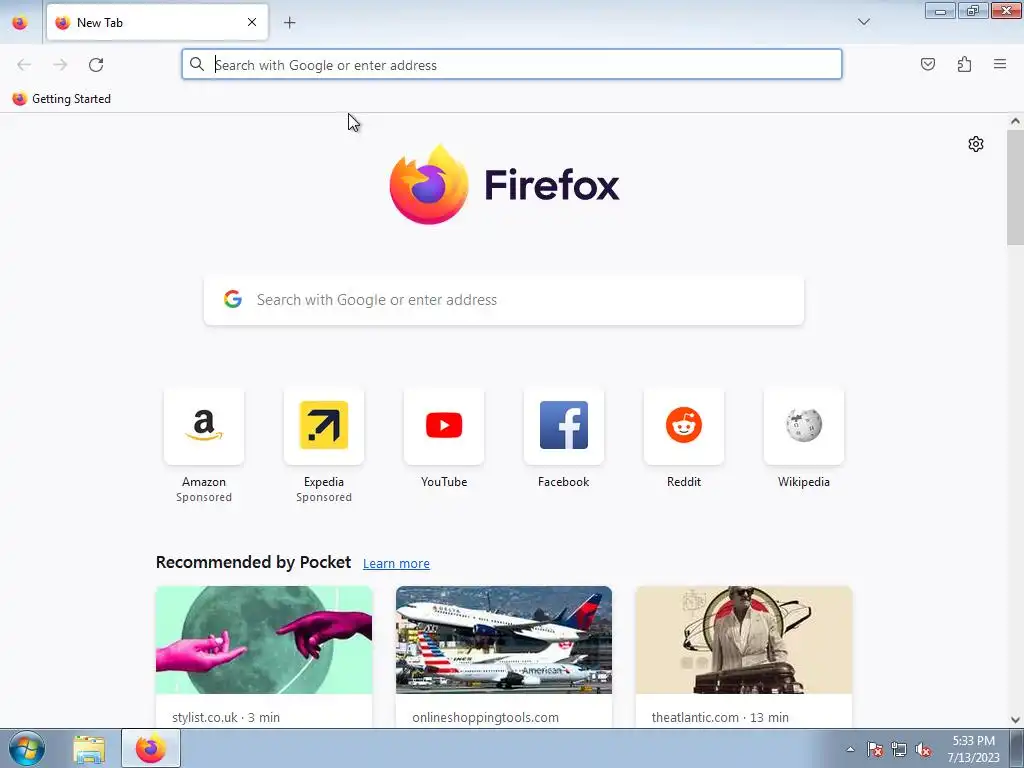Click the muted volume tray icon
The width and height of the screenshot is (1024, 768).
click(x=923, y=750)
